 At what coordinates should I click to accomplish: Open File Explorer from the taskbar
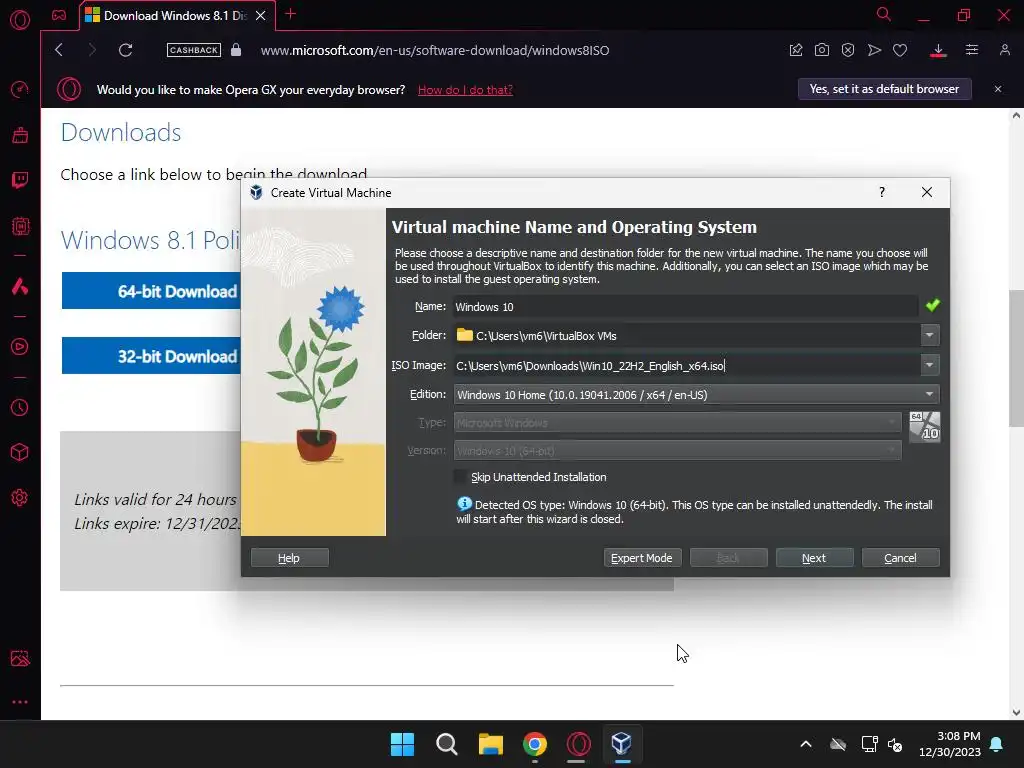490,744
